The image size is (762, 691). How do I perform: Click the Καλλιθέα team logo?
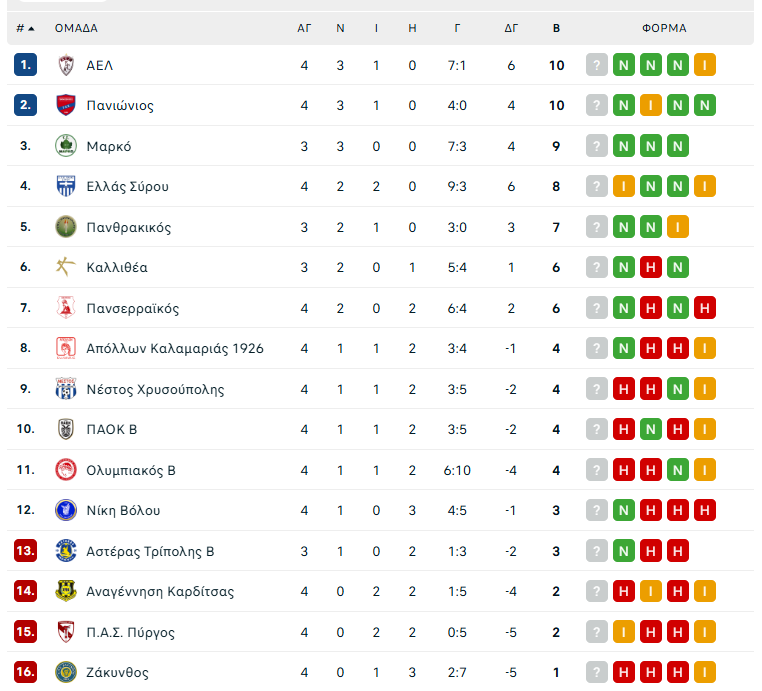click(66, 267)
